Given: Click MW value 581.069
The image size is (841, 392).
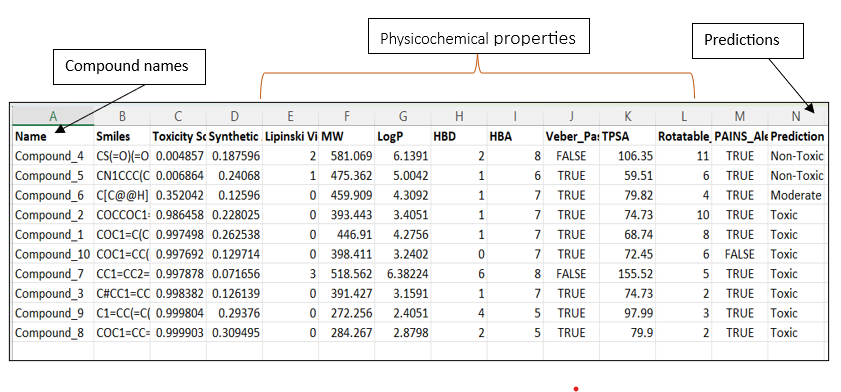Looking at the screenshot, I should pyautogui.click(x=346, y=156).
